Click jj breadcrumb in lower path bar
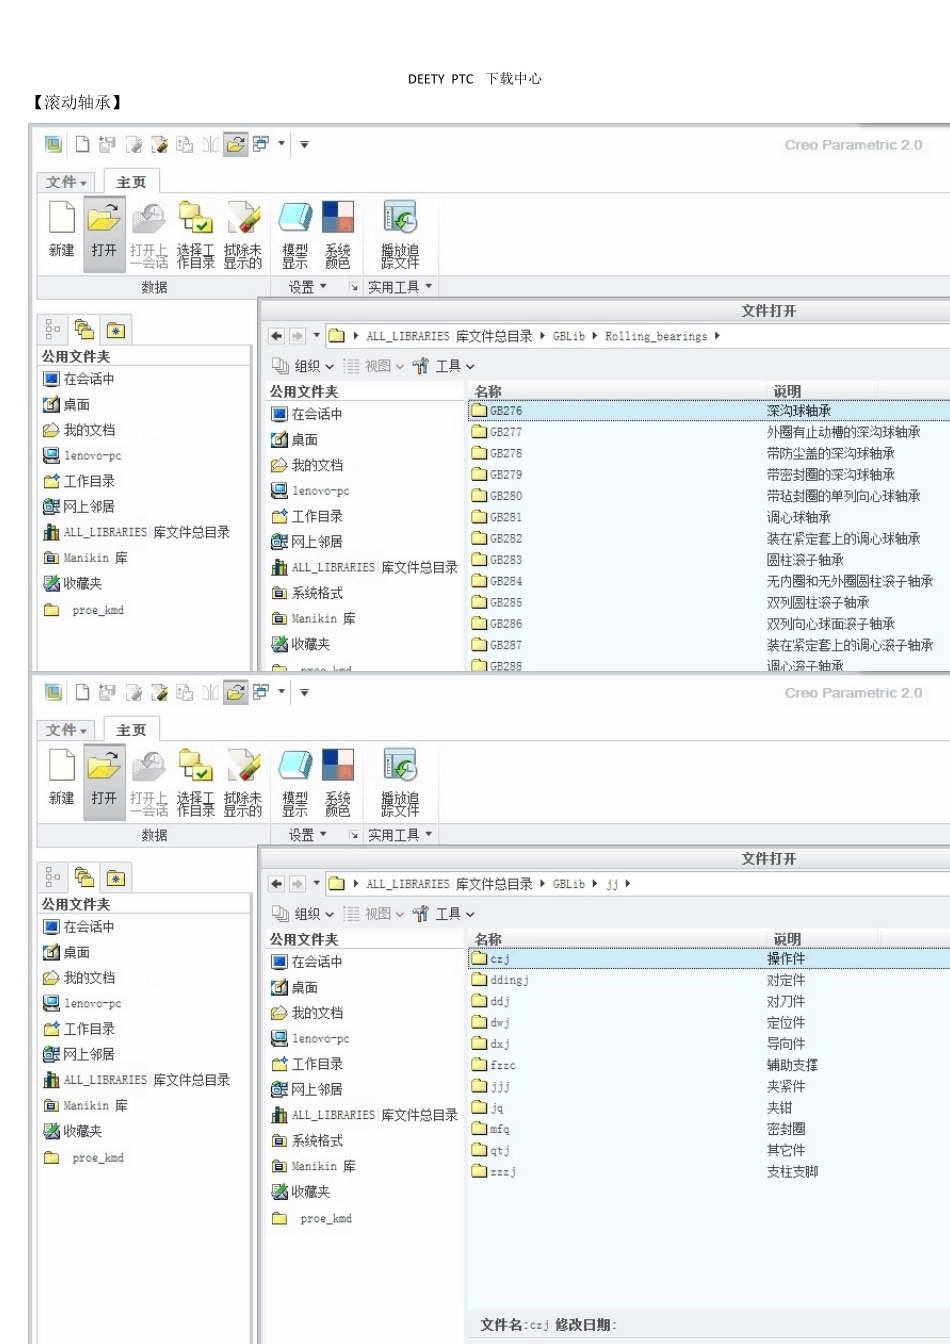The width and height of the screenshot is (950, 1344). (x=612, y=884)
